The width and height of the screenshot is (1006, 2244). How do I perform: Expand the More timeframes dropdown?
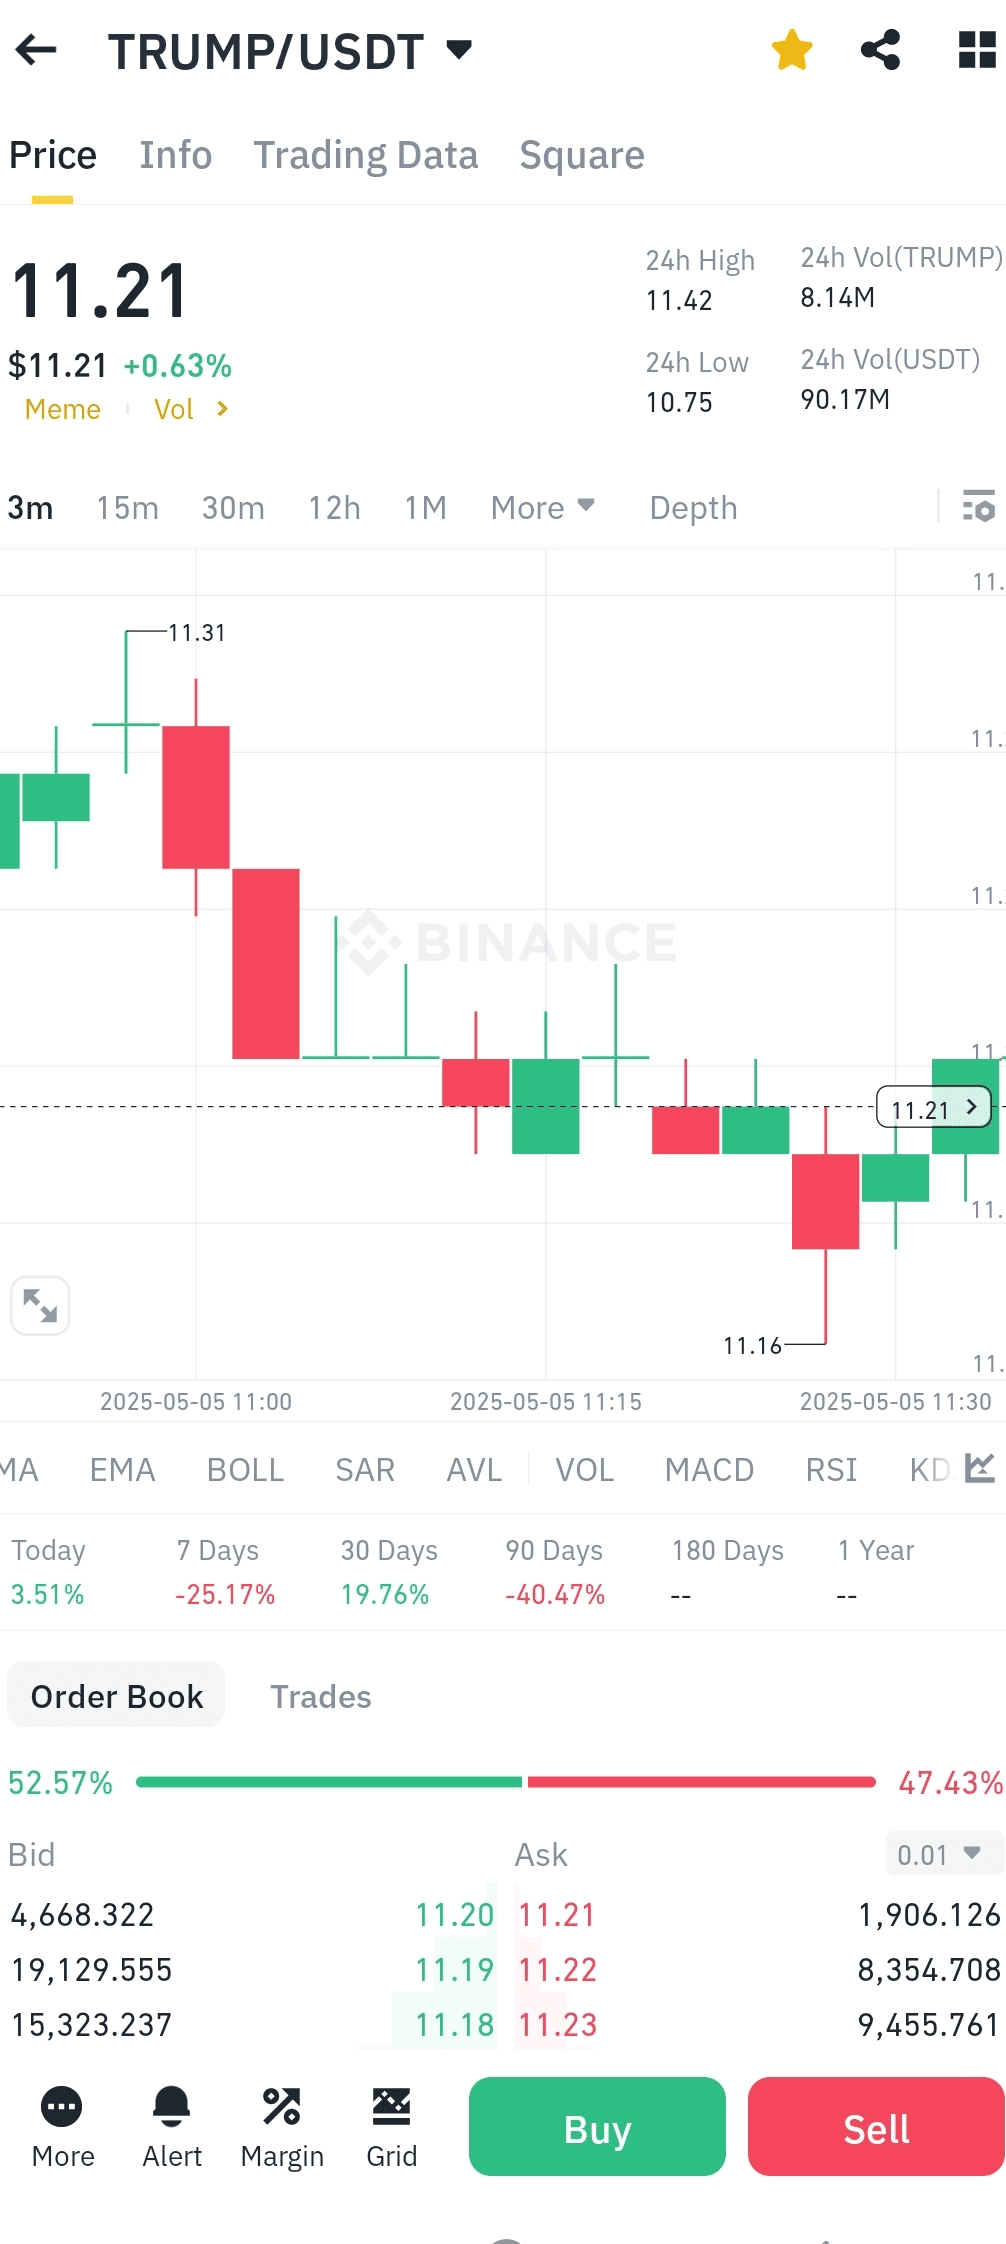point(543,508)
